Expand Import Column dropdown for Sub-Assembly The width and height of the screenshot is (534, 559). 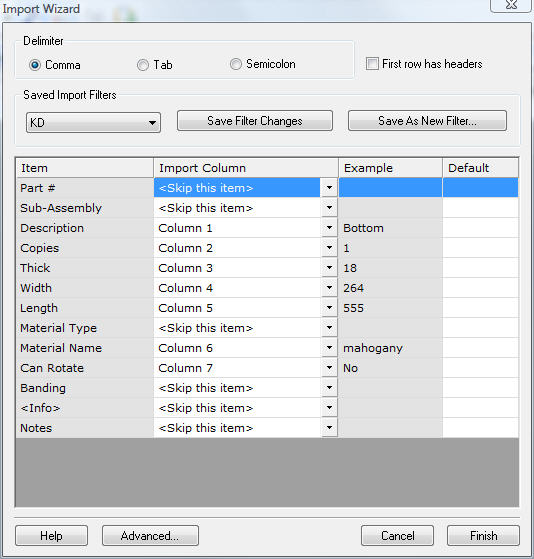point(329,207)
